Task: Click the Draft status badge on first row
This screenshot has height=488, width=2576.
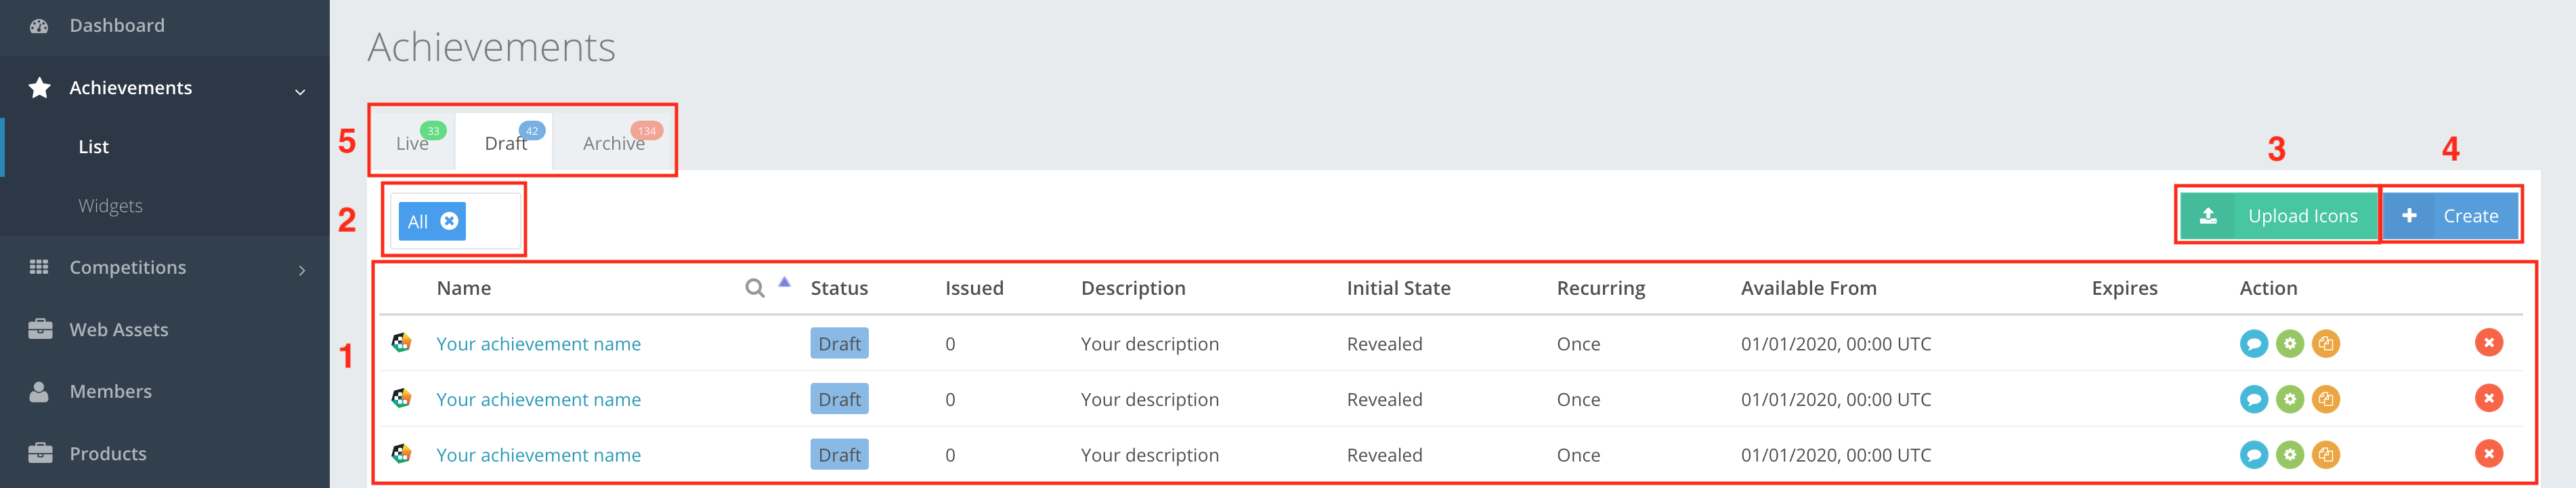Action: [839, 343]
